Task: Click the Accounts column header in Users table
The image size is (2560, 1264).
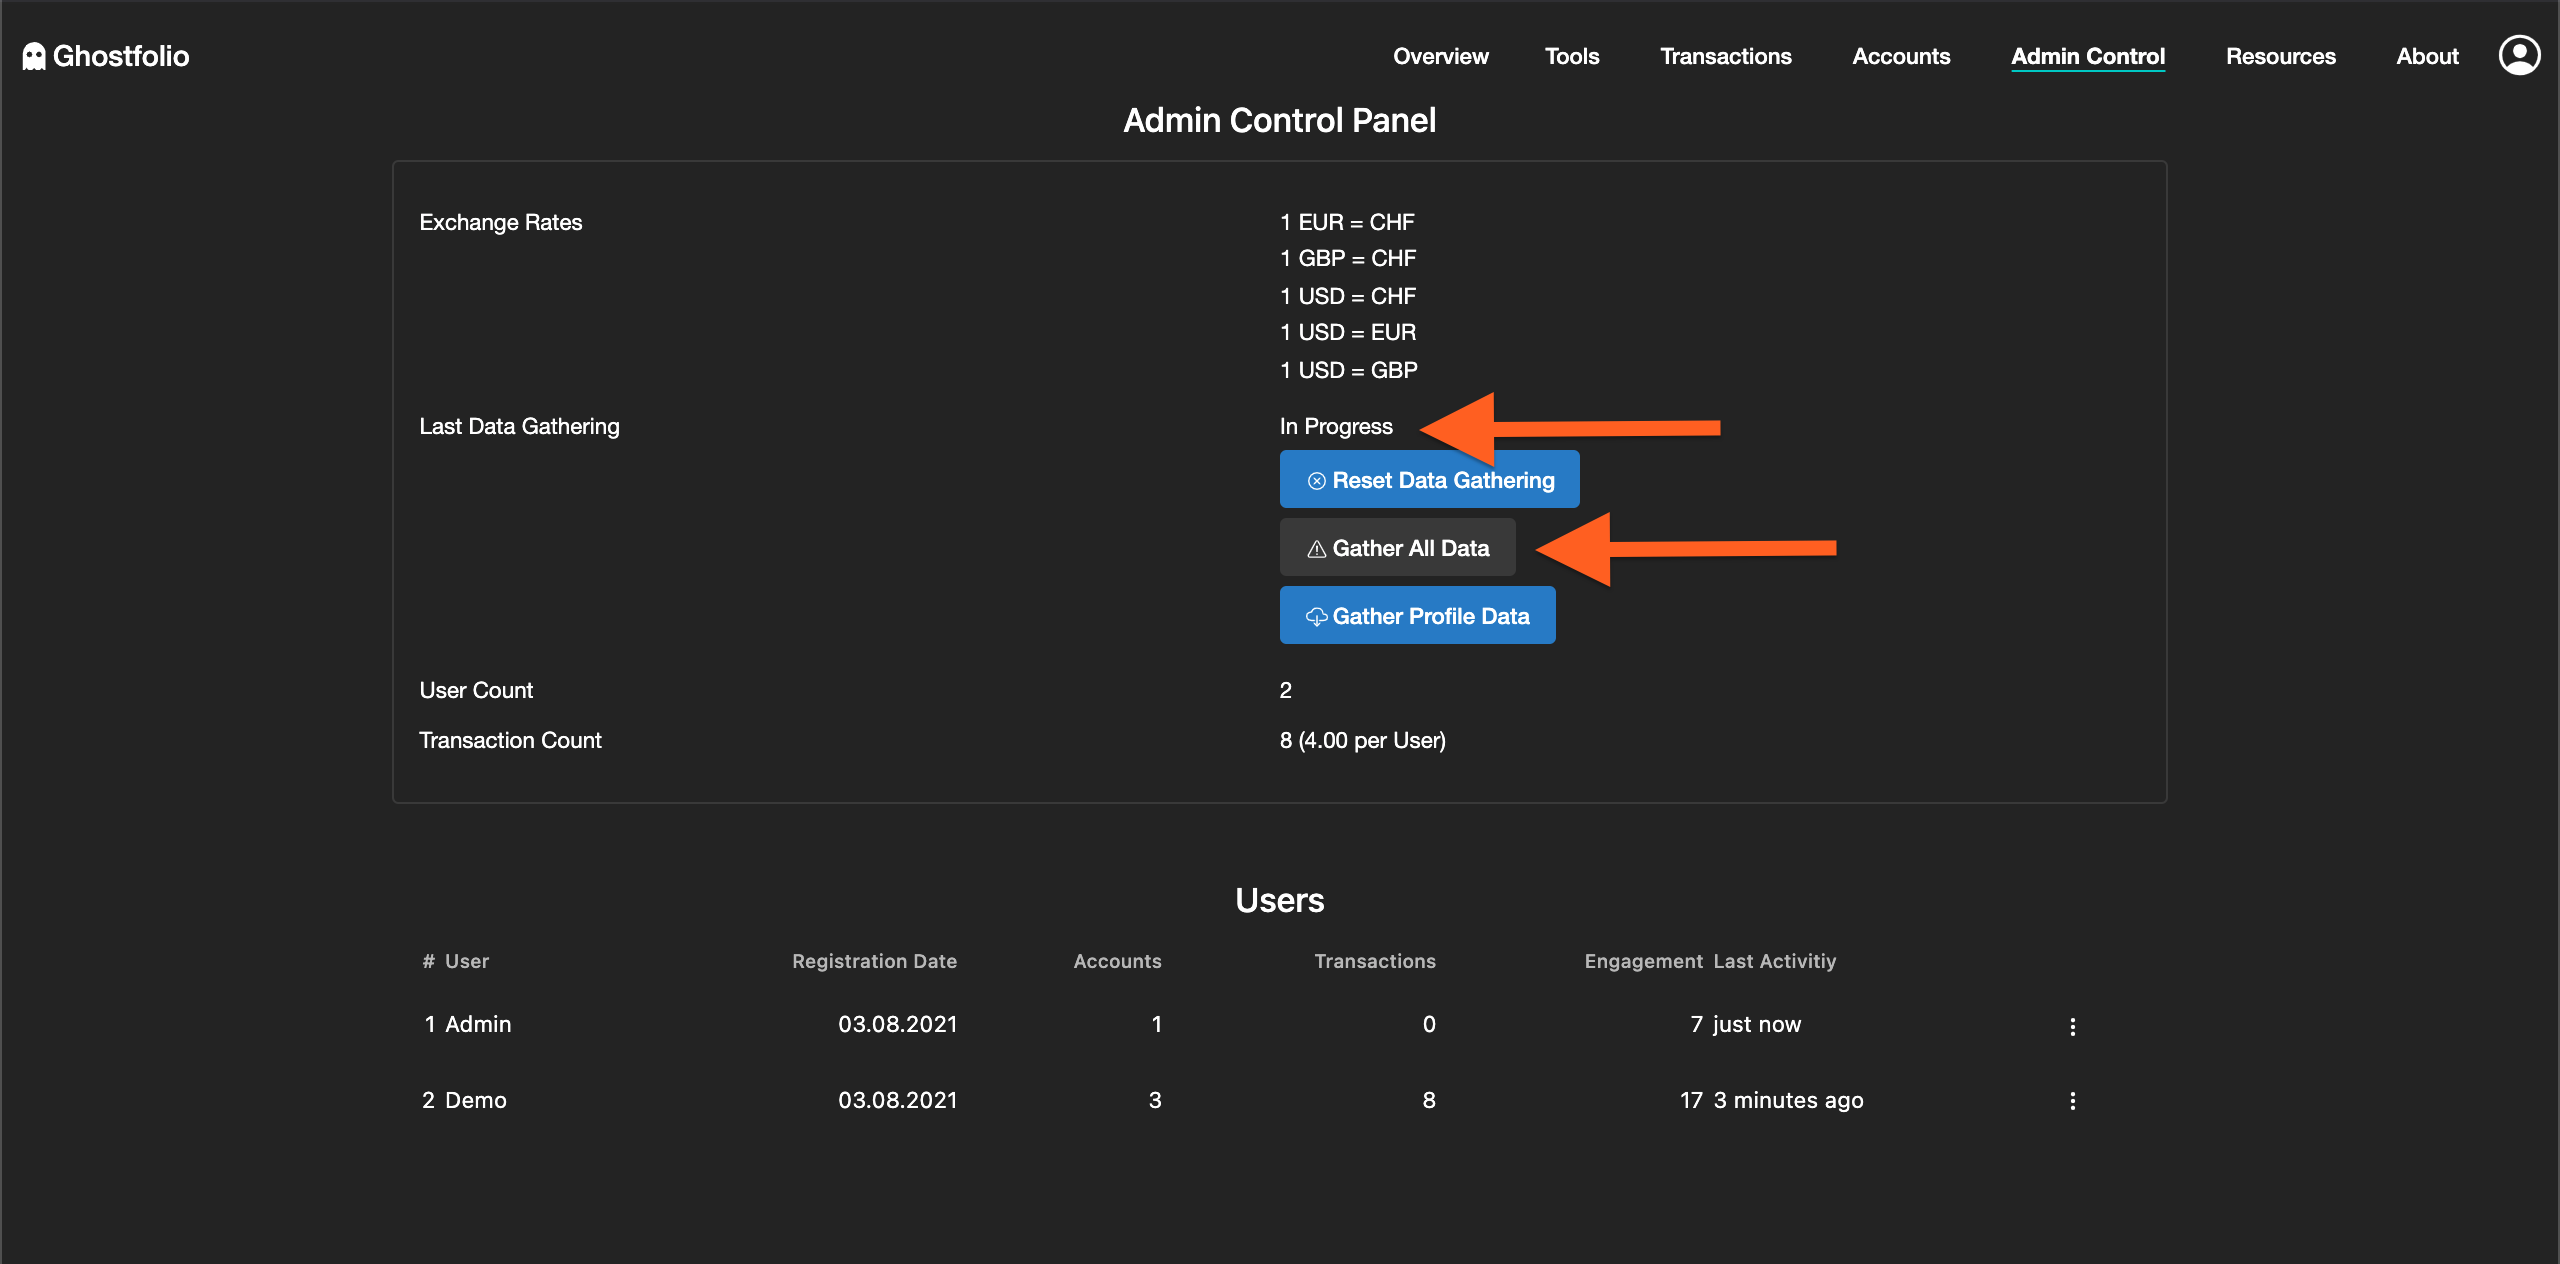Action: click(1117, 961)
